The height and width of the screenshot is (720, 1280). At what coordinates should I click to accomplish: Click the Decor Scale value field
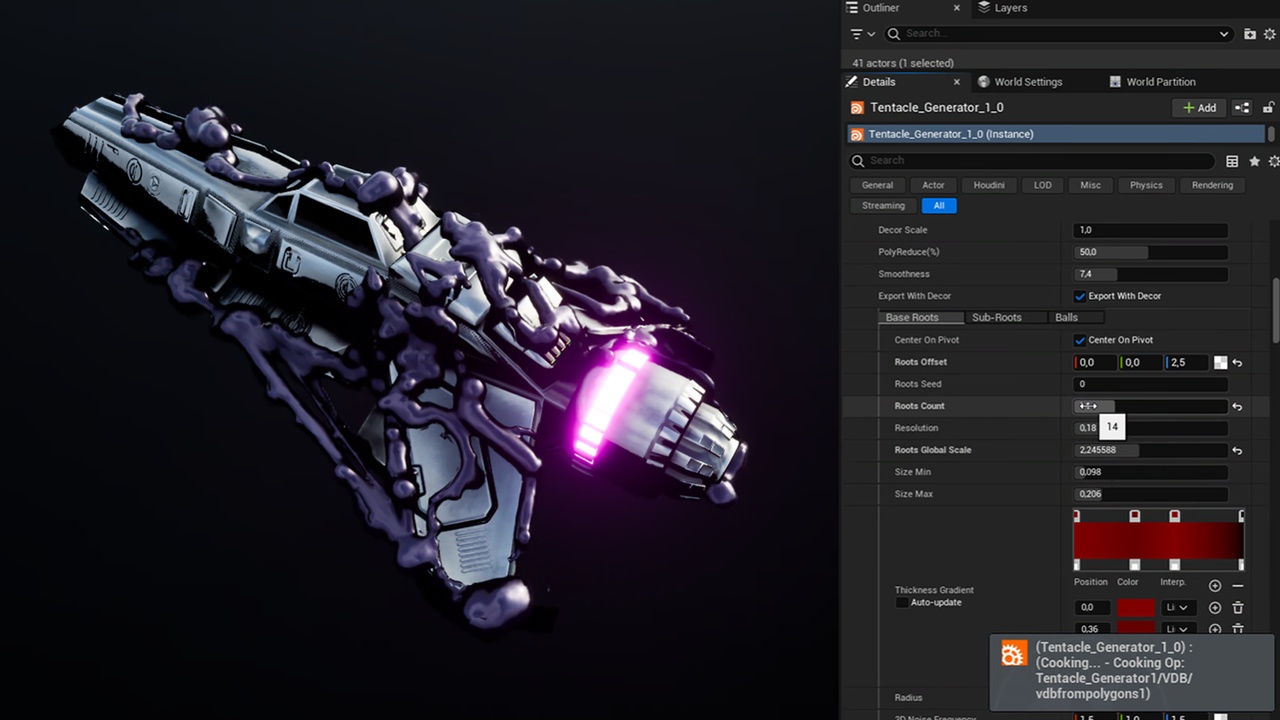click(1151, 230)
